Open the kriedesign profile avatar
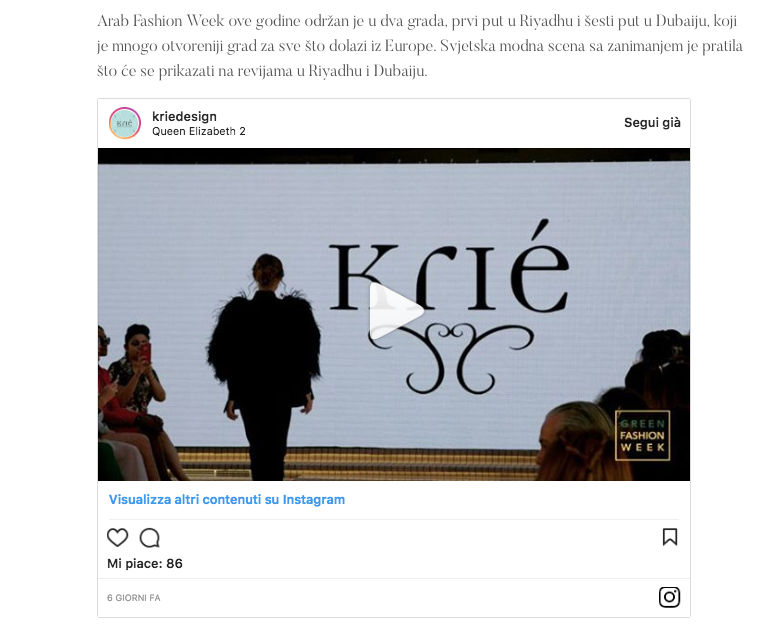This screenshot has width=774, height=631. tap(125, 123)
